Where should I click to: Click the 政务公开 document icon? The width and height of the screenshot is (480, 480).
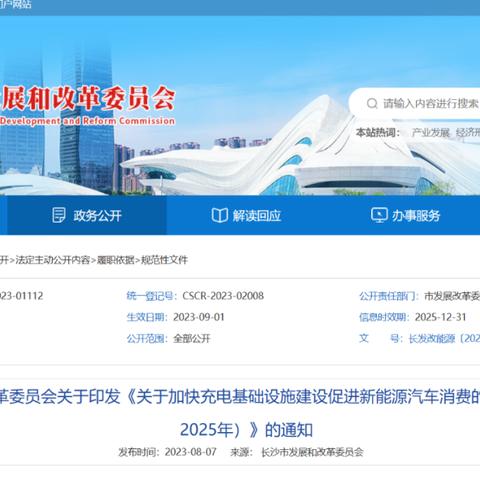[59, 215]
